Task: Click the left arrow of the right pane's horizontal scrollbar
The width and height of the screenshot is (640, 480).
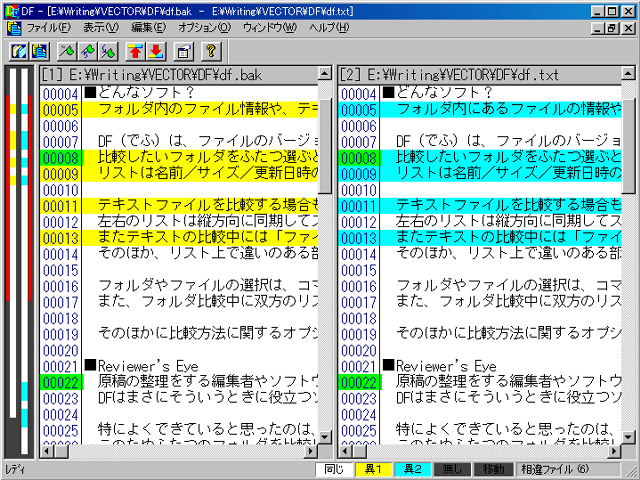Action: pyautogui.click(x=345, y=451)
